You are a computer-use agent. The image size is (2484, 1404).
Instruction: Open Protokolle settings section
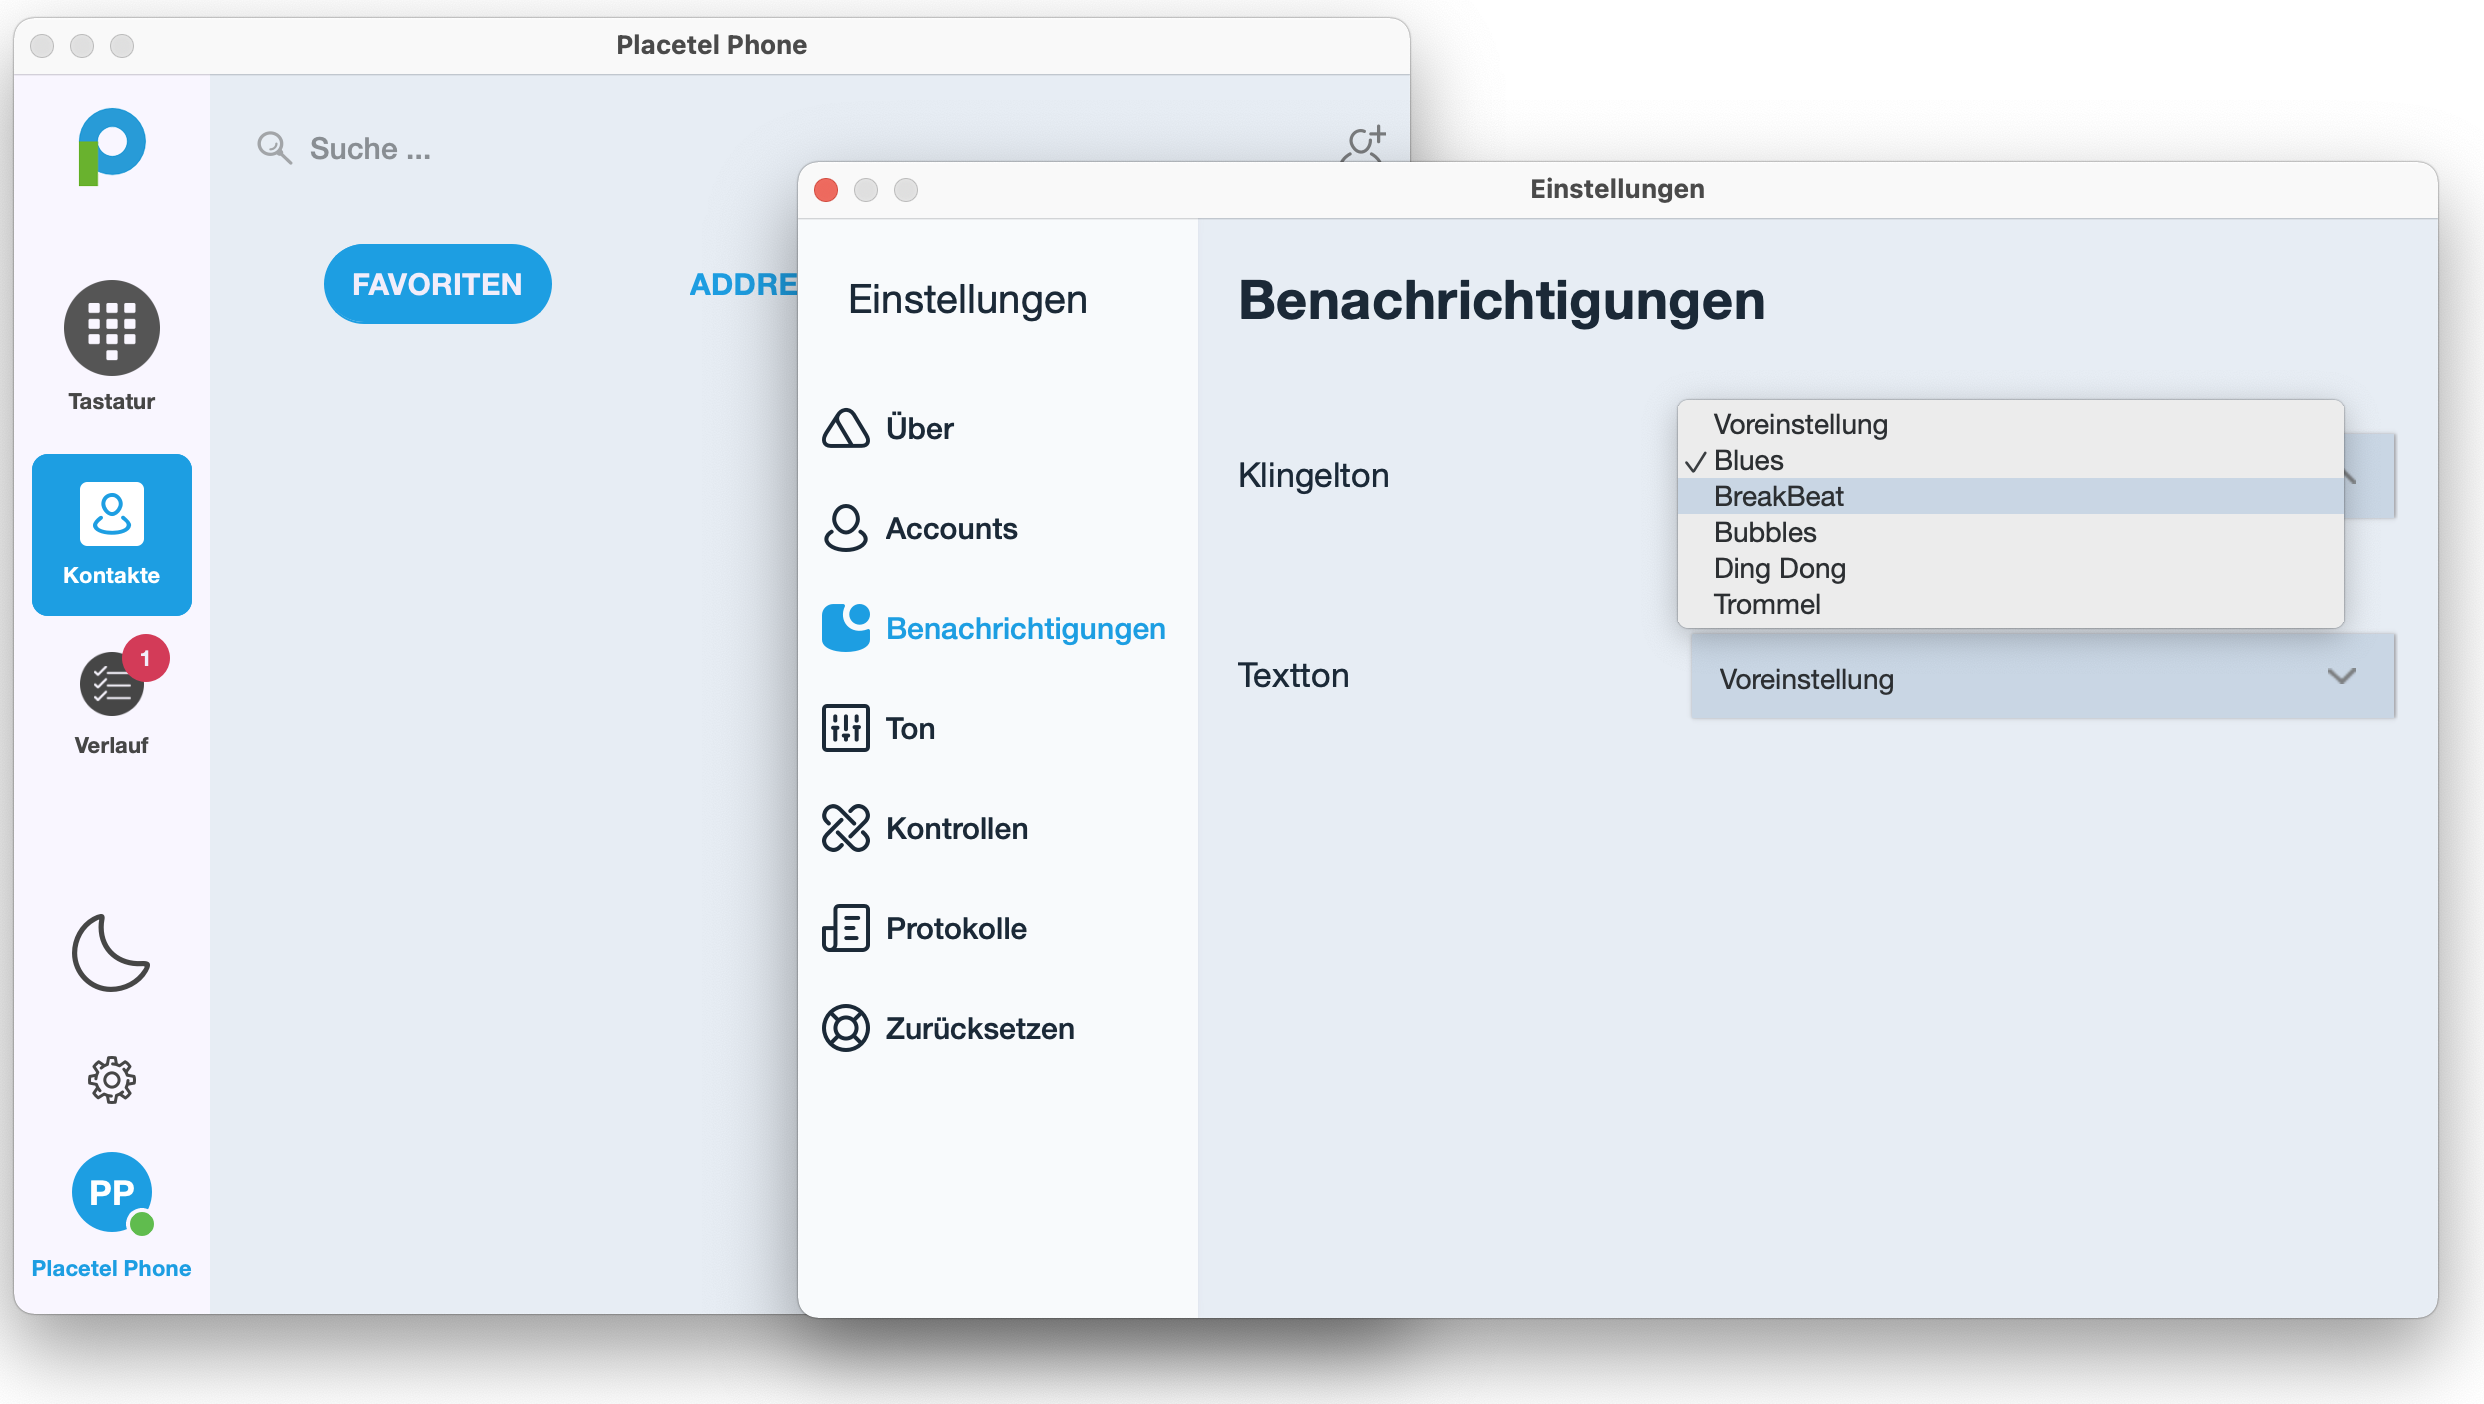955,928
